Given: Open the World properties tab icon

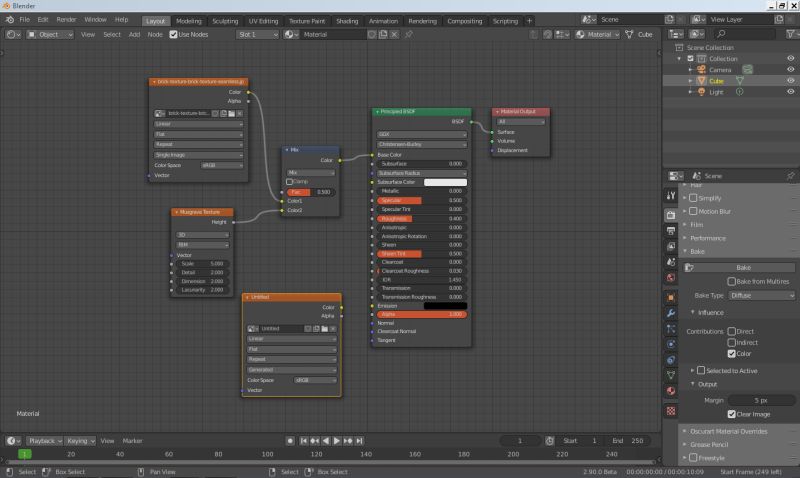Looking at the screenshot, I should tap(671, 278).
